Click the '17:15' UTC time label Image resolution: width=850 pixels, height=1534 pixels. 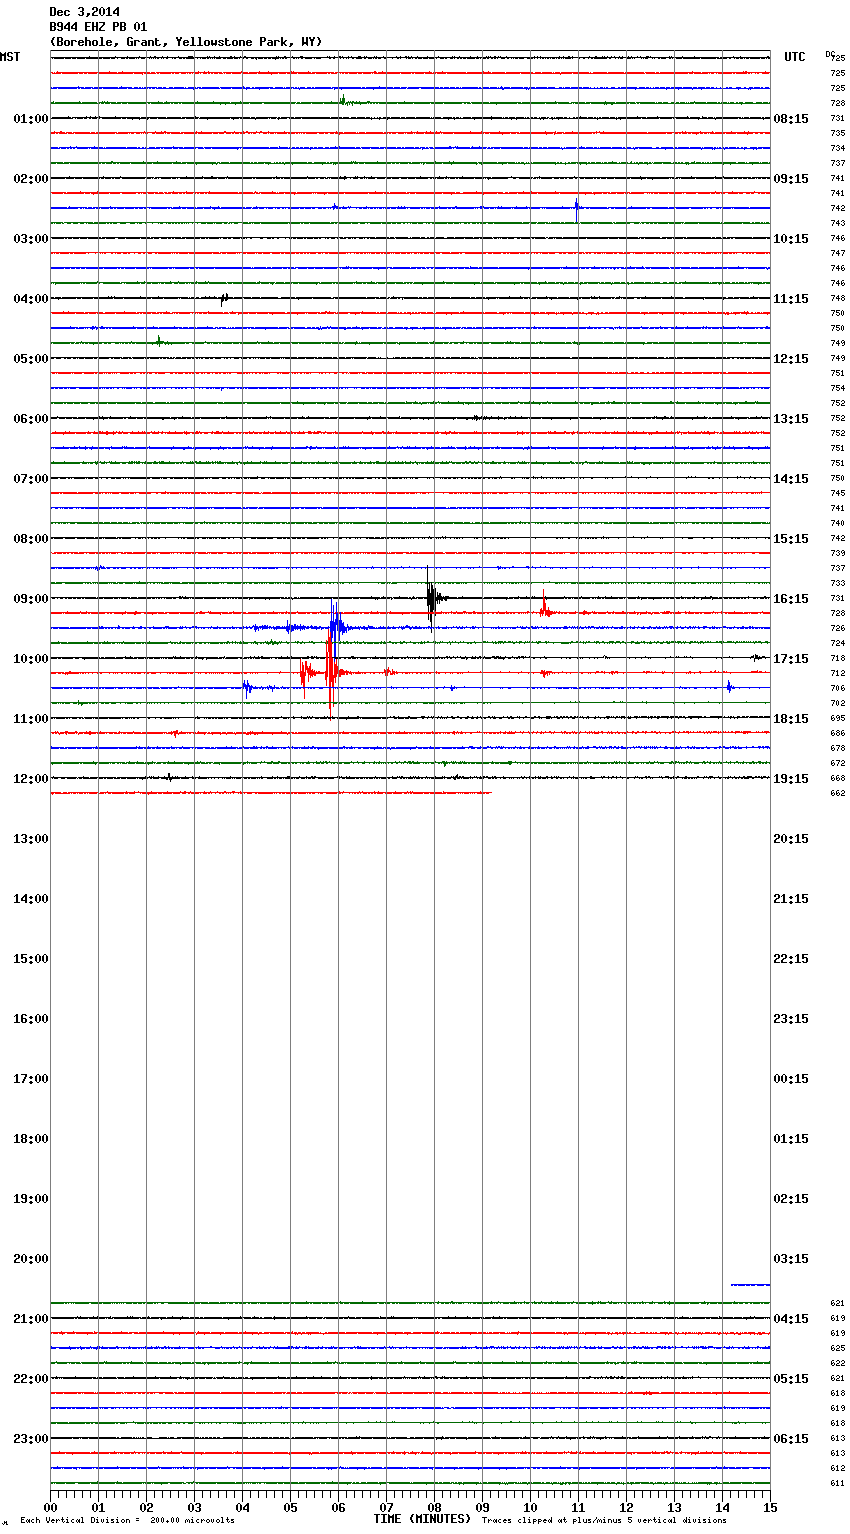(x=791, y=659)
